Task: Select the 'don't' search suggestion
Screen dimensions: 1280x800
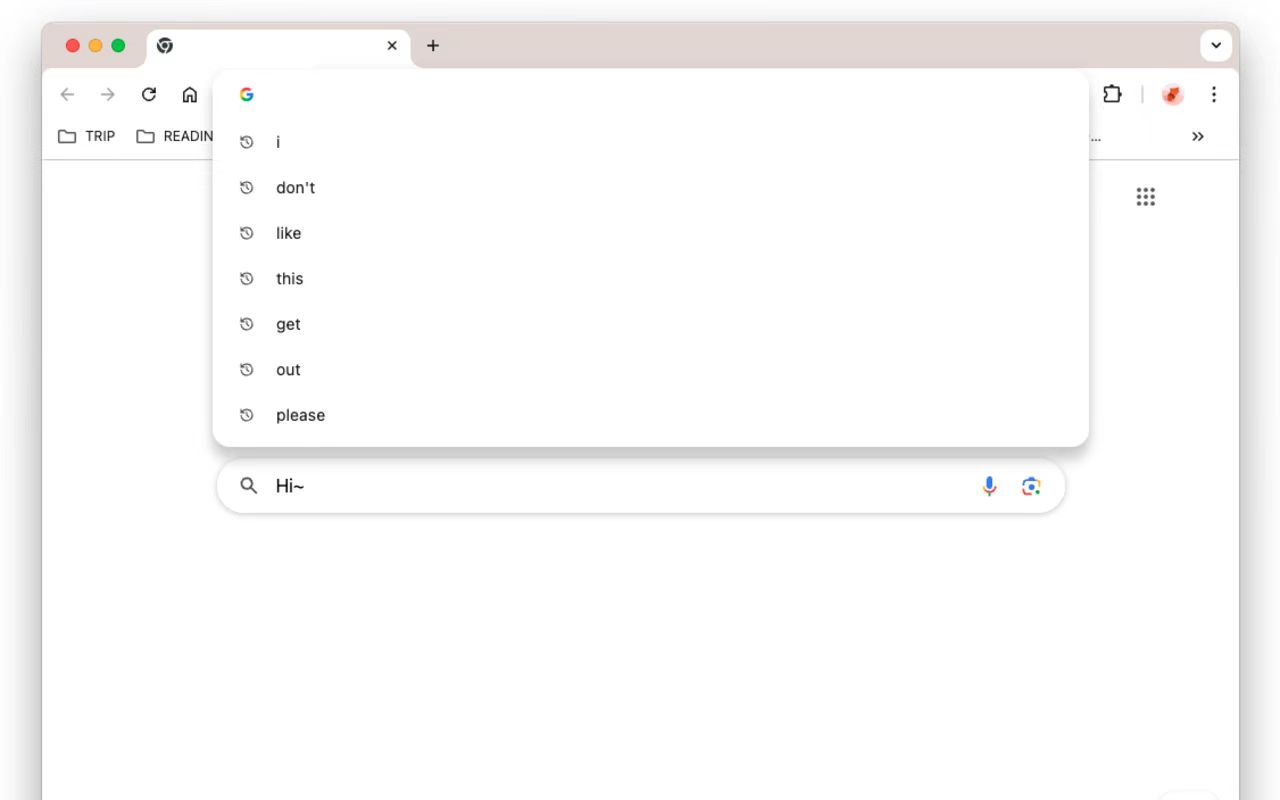Action: (296, 187)
